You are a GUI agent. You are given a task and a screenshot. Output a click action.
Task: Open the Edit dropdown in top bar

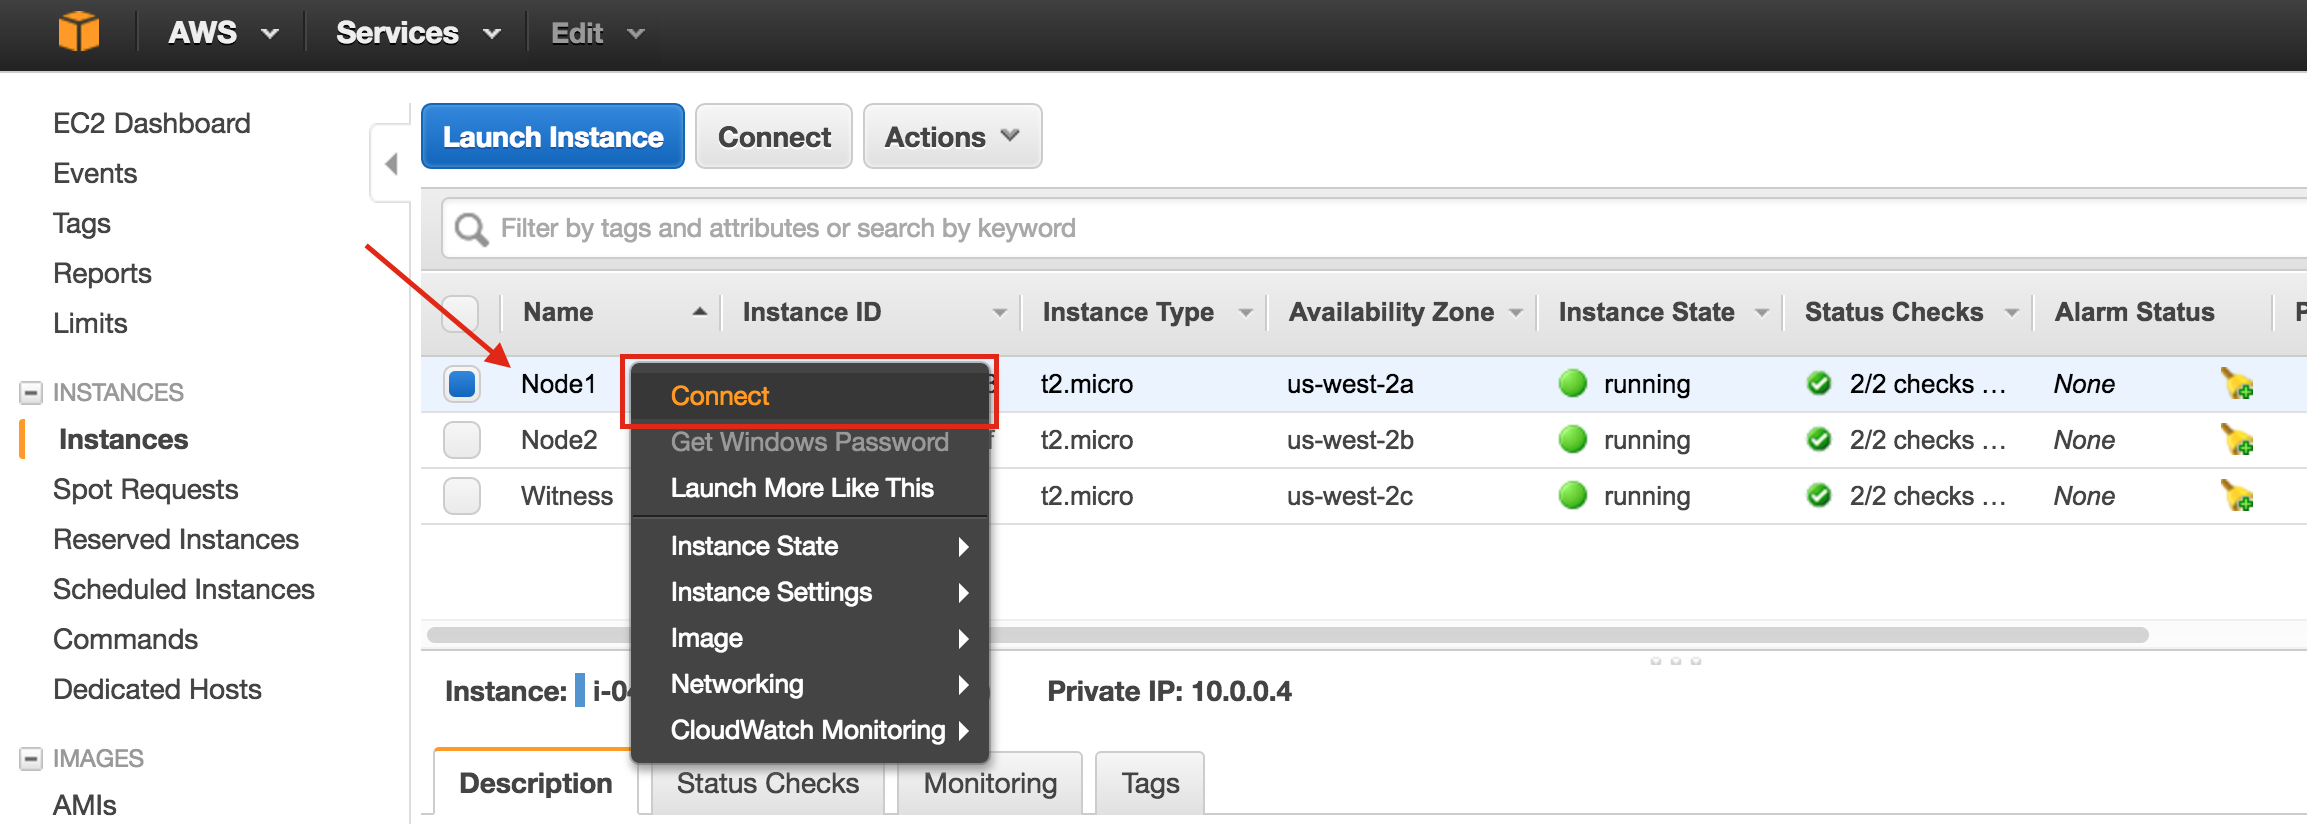click(x=597, y=33)
